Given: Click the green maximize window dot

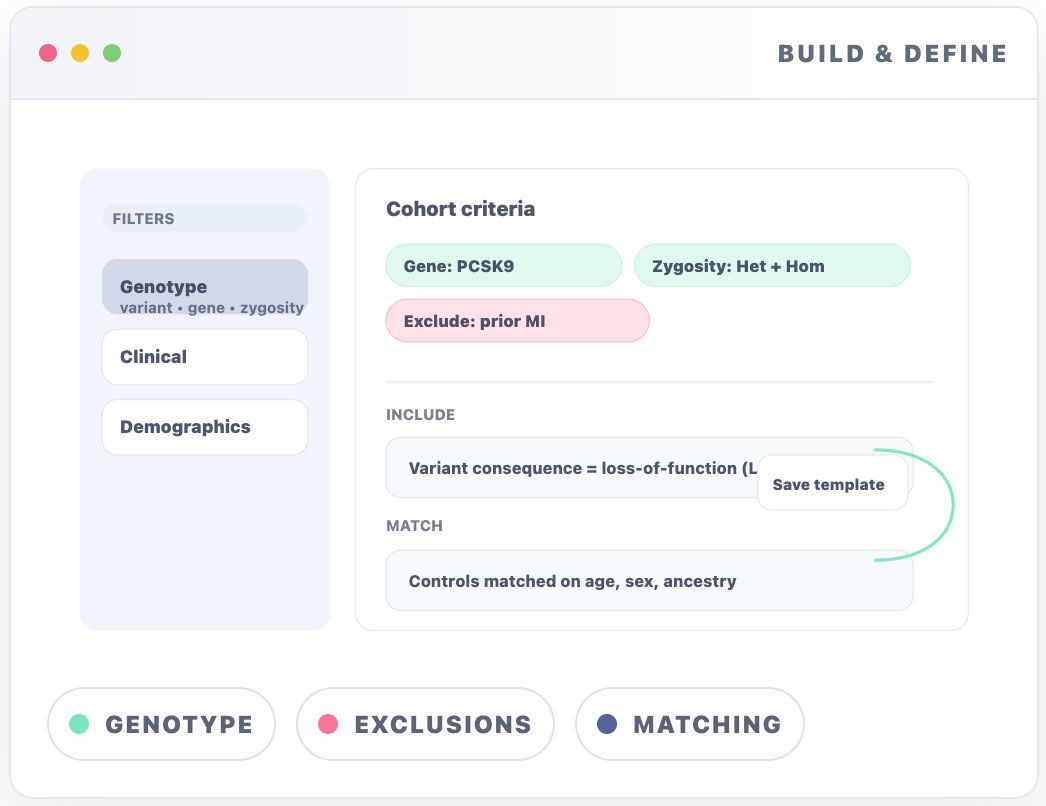Looking at the screenshot, I should pyautogui.click(x=112, y=53).
